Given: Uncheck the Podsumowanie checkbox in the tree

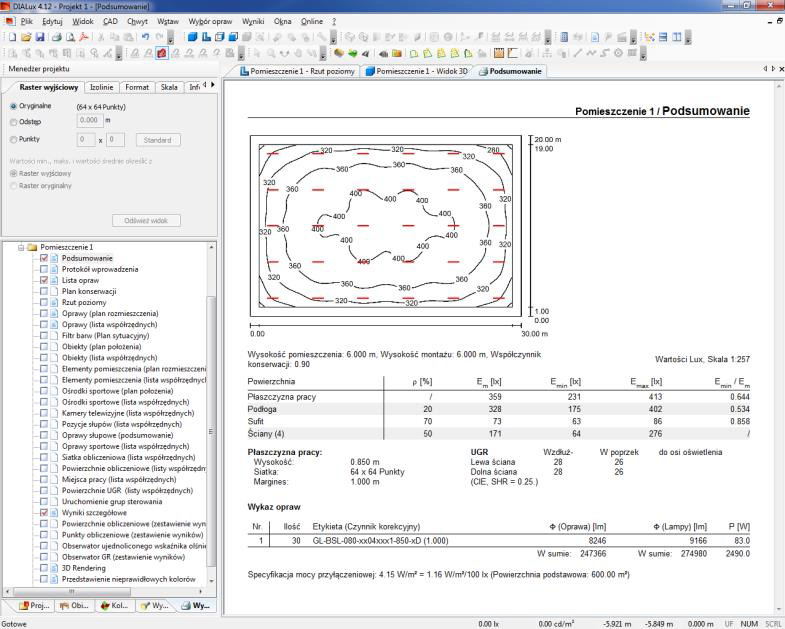Looking at the screenshot, I should point(44,258).
